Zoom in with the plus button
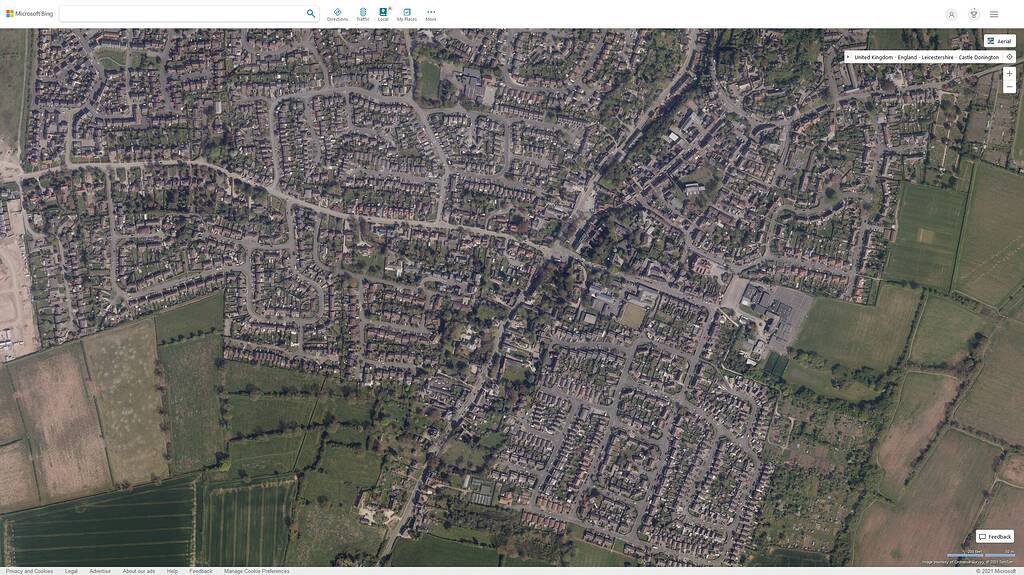 click(1009, 74)
